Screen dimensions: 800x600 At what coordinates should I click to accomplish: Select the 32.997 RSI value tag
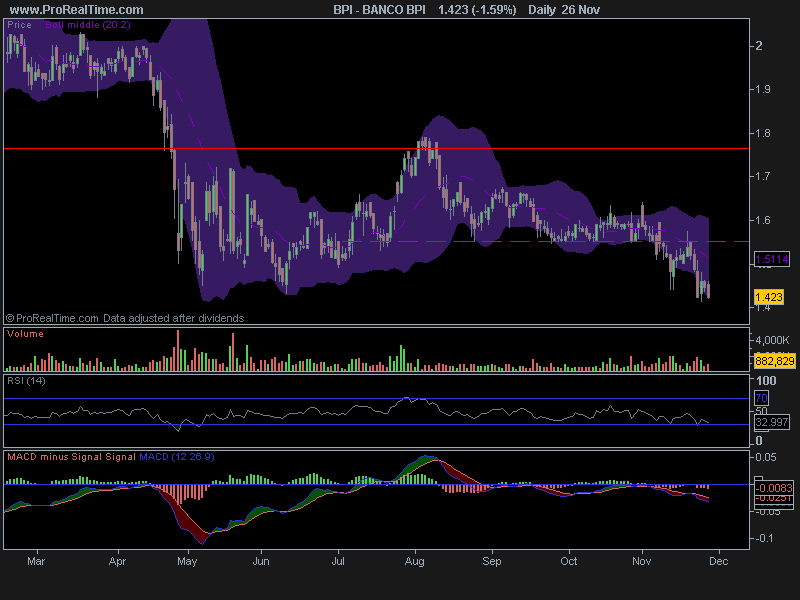point(772,422)
